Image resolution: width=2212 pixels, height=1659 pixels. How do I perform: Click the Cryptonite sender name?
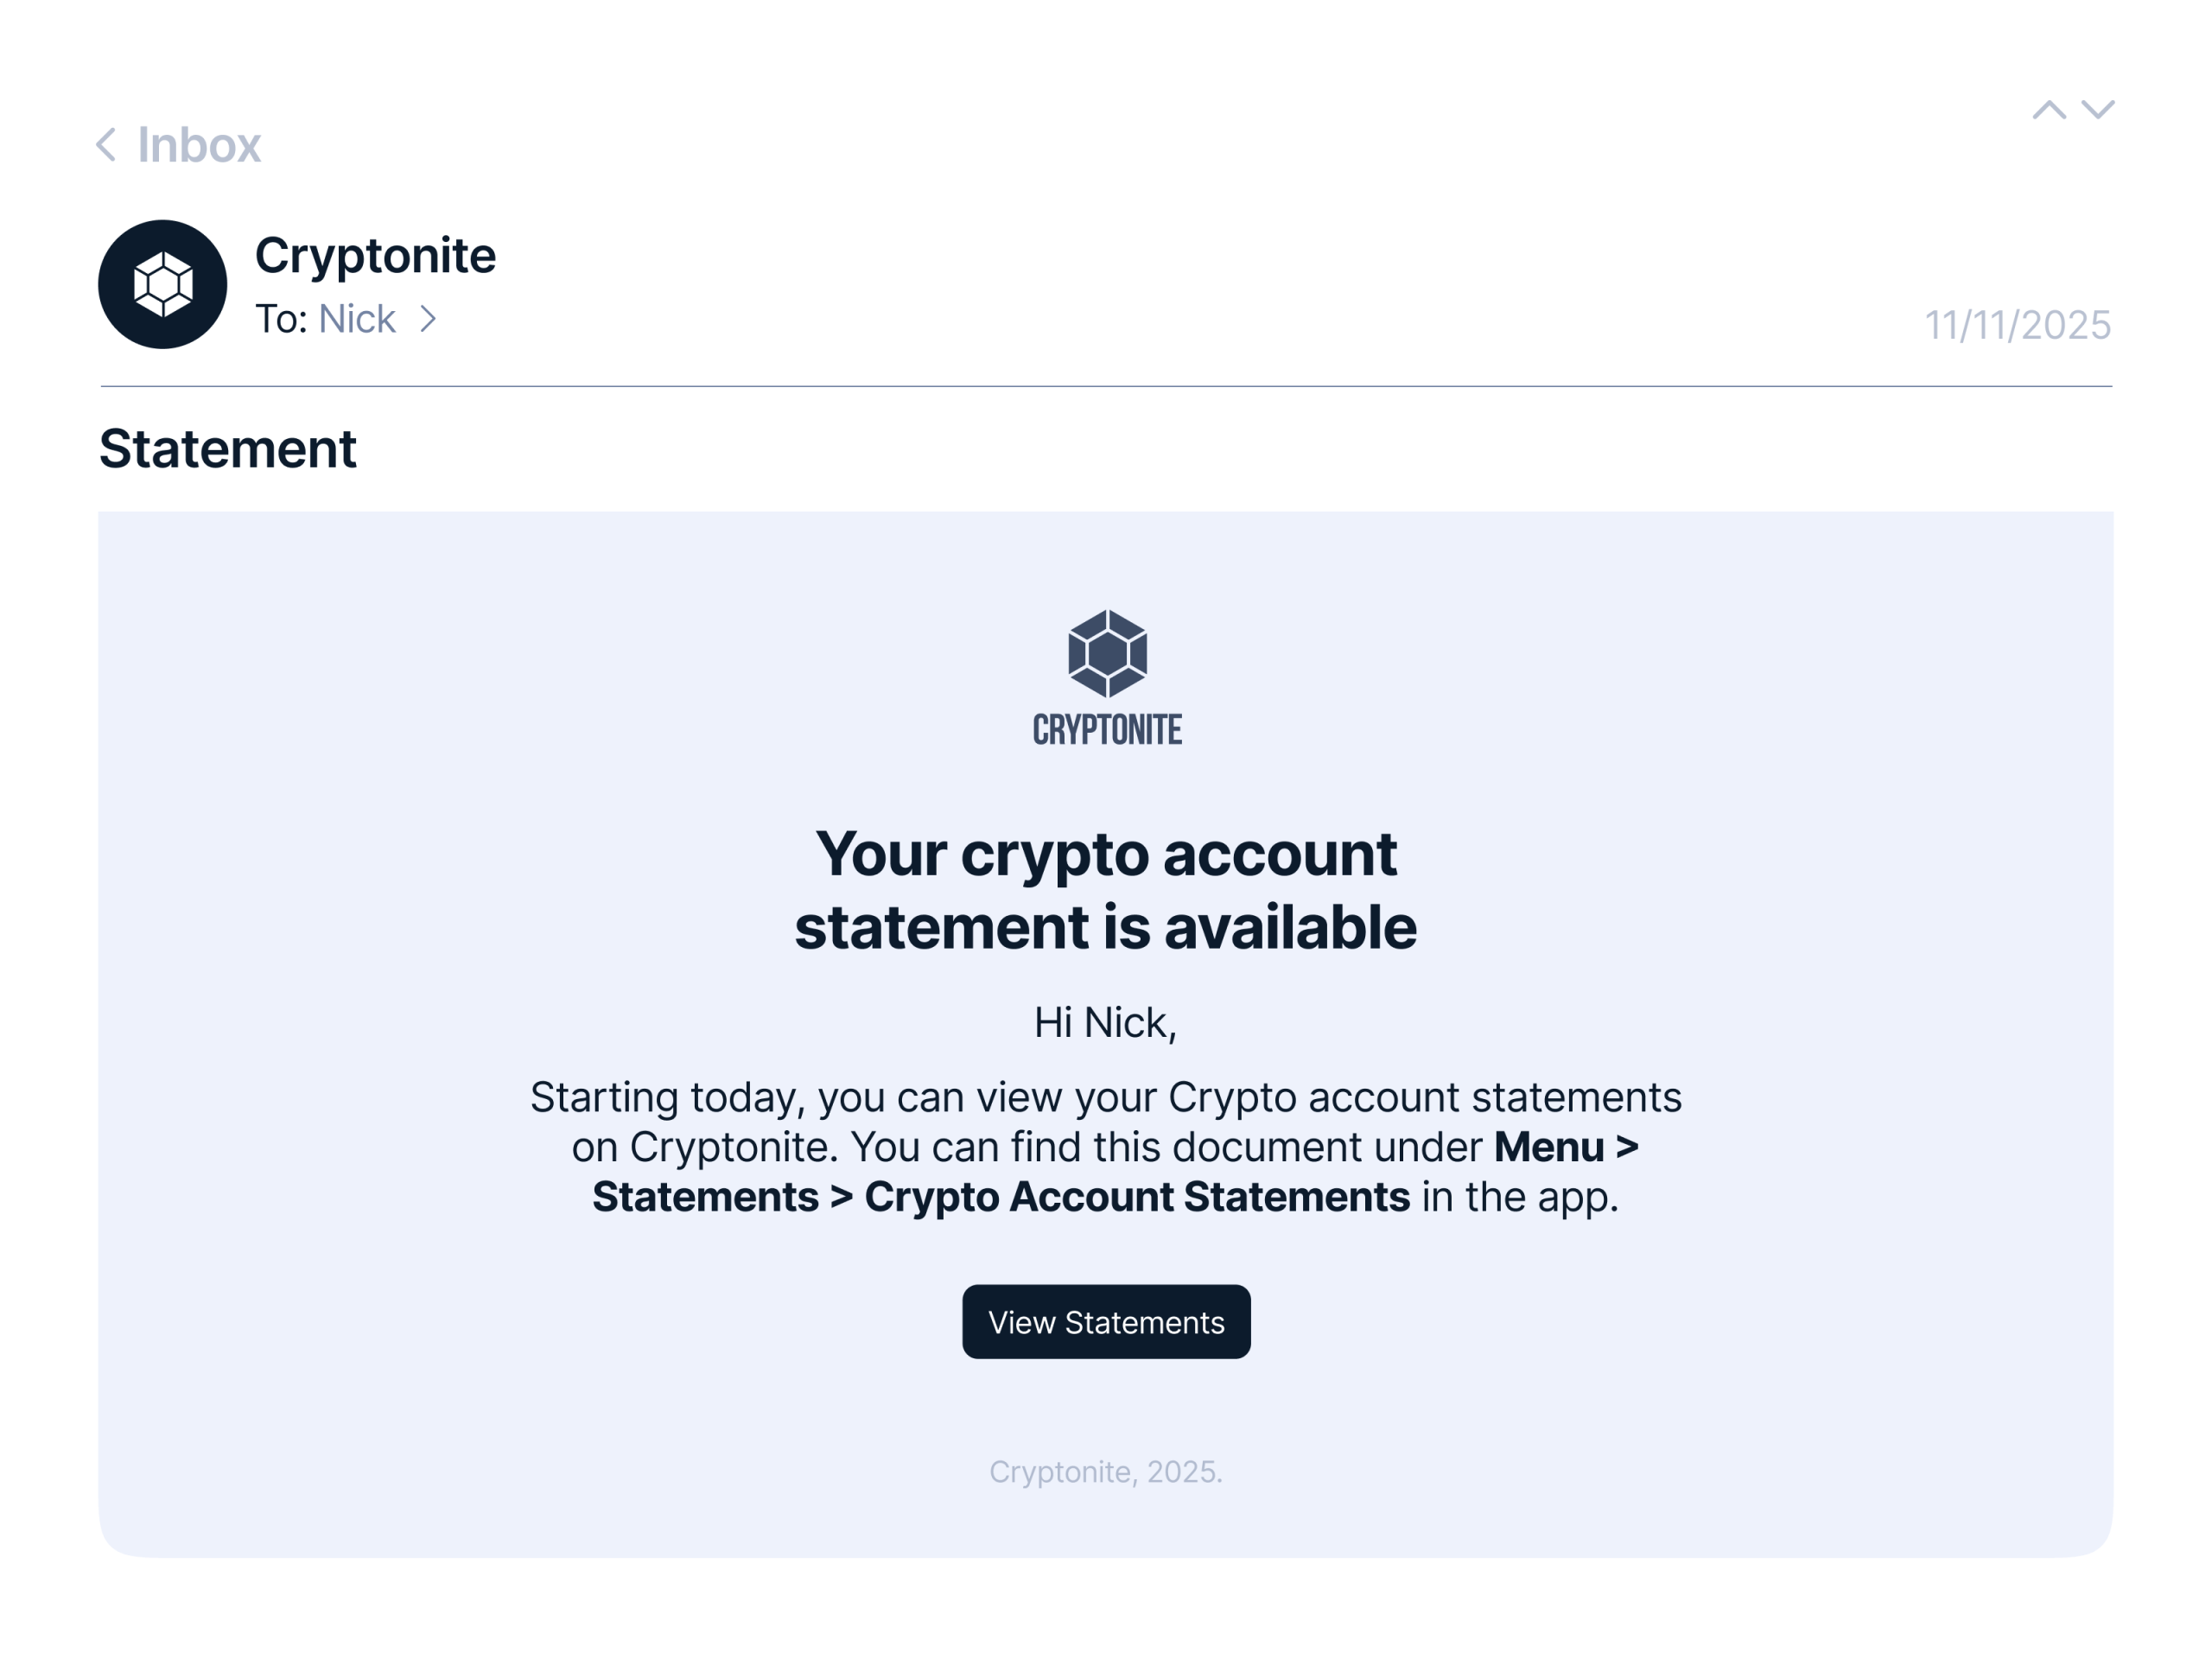click(x=376, y=255)
